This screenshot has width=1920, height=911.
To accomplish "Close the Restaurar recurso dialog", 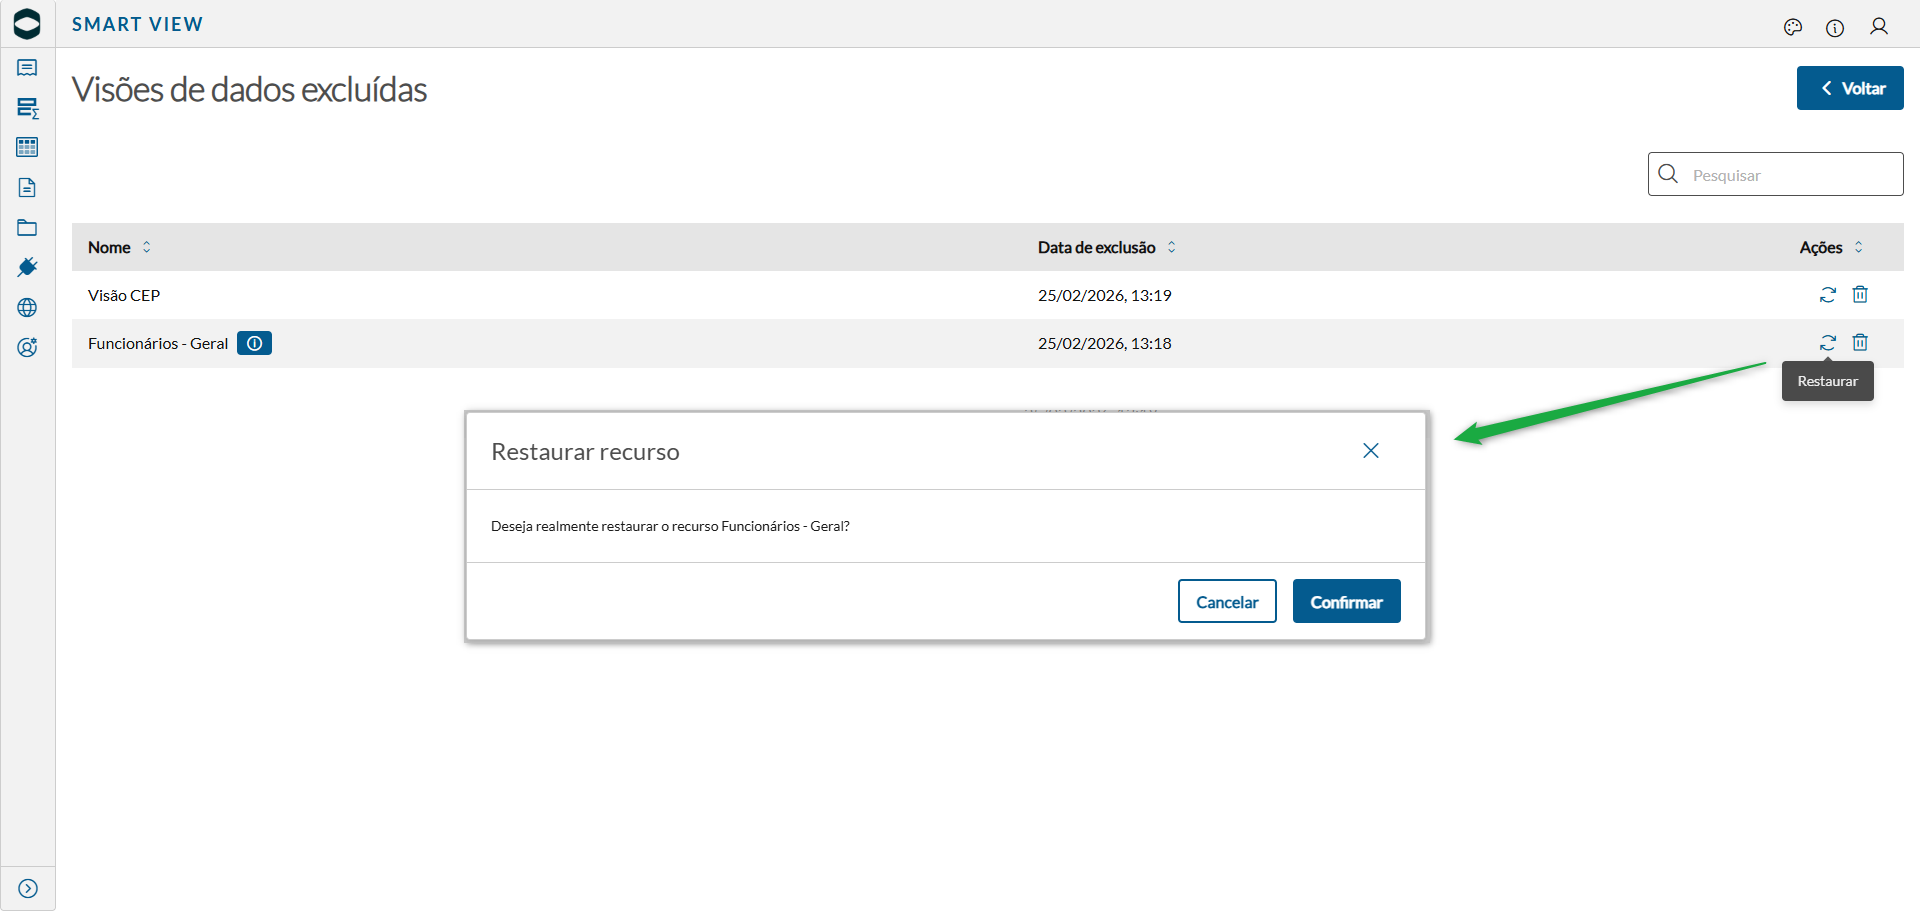I will point(1370,451).
